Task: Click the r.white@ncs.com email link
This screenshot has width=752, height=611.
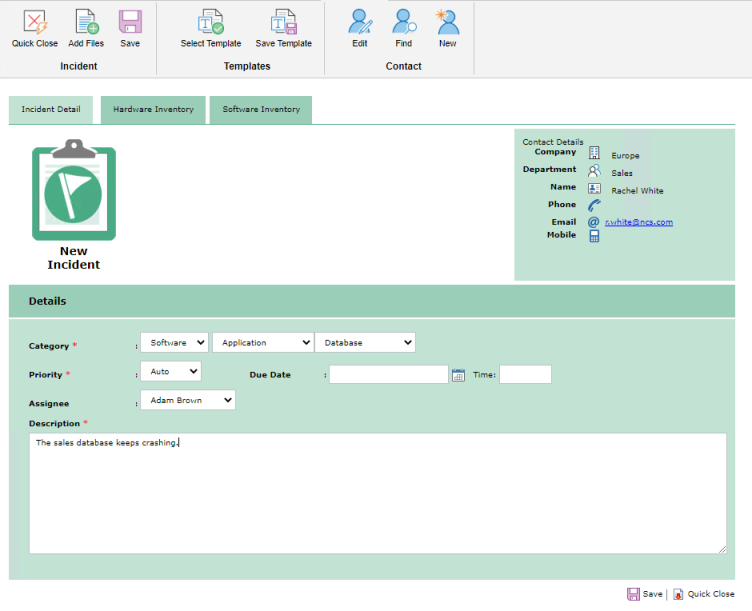Action: pyautogui.click(x=639, y=222)
